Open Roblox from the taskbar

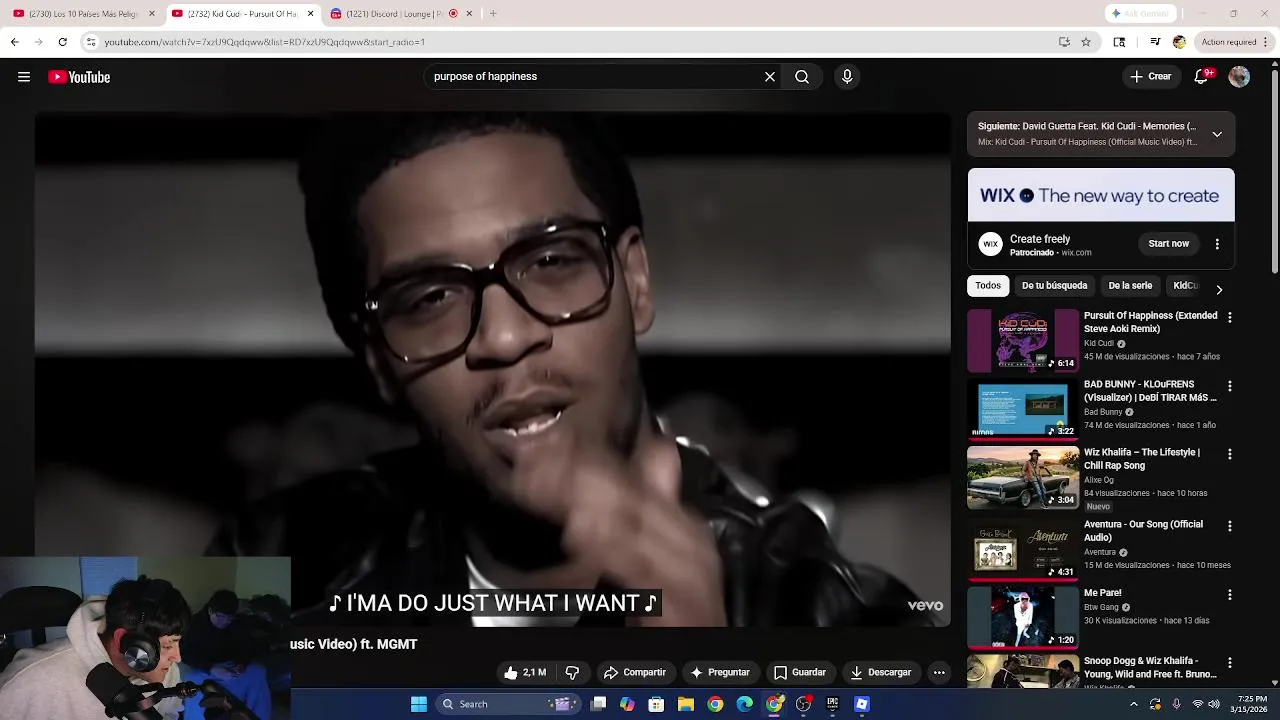862,704
